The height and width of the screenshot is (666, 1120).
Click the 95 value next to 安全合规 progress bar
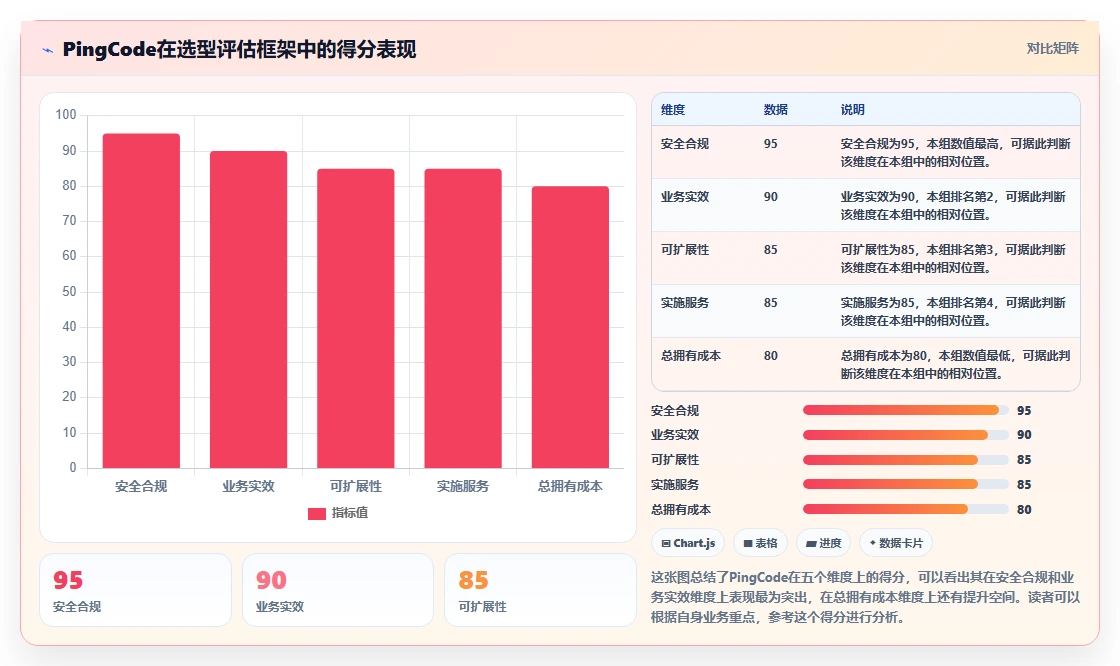tap(1024, 410)
